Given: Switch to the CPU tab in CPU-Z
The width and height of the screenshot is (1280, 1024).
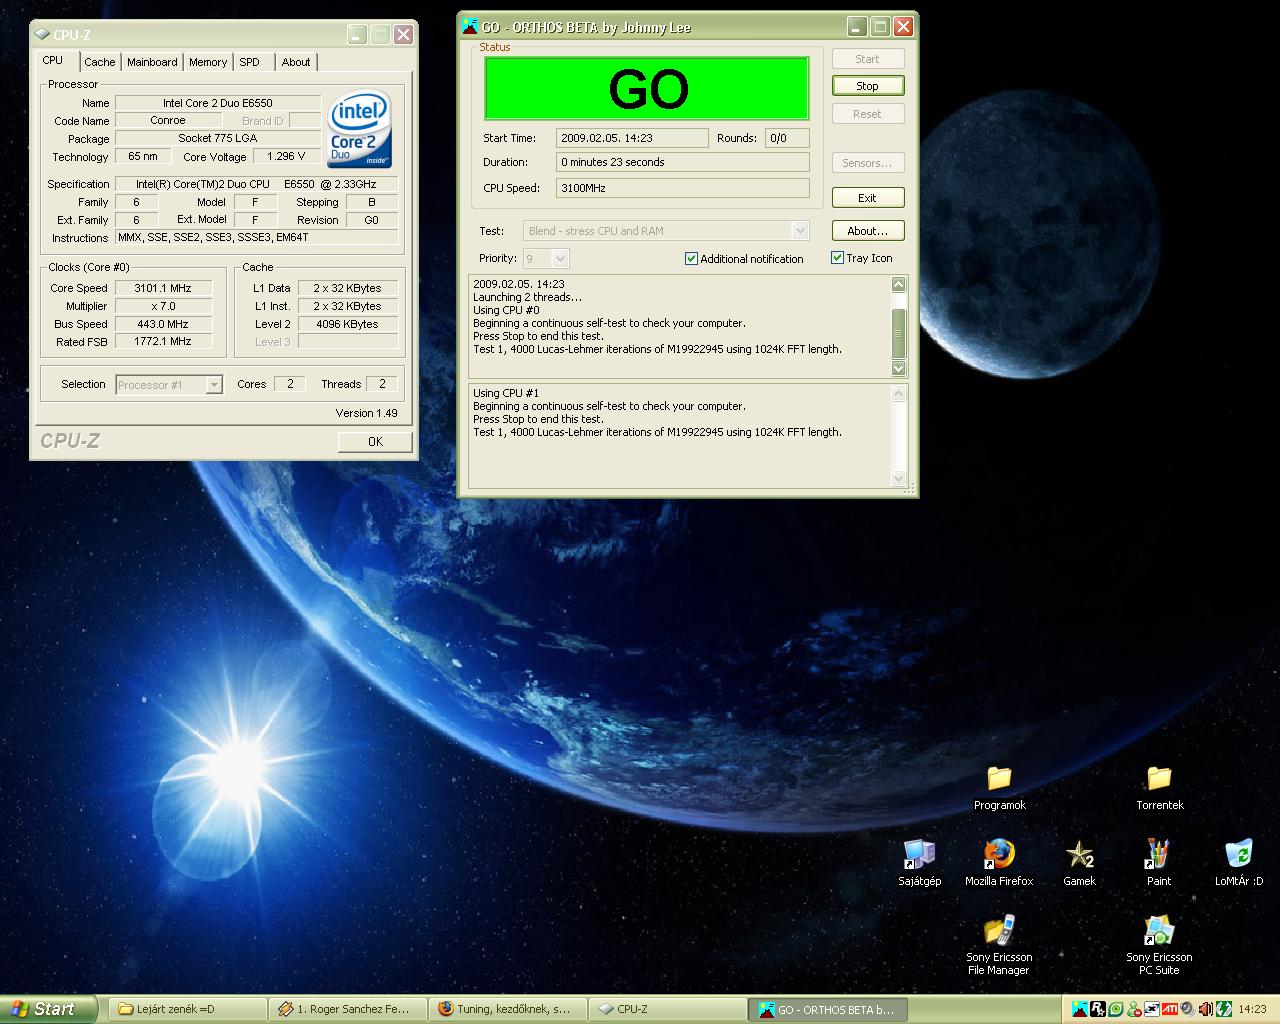Looking at the screenshot, I should click(53, 60).
